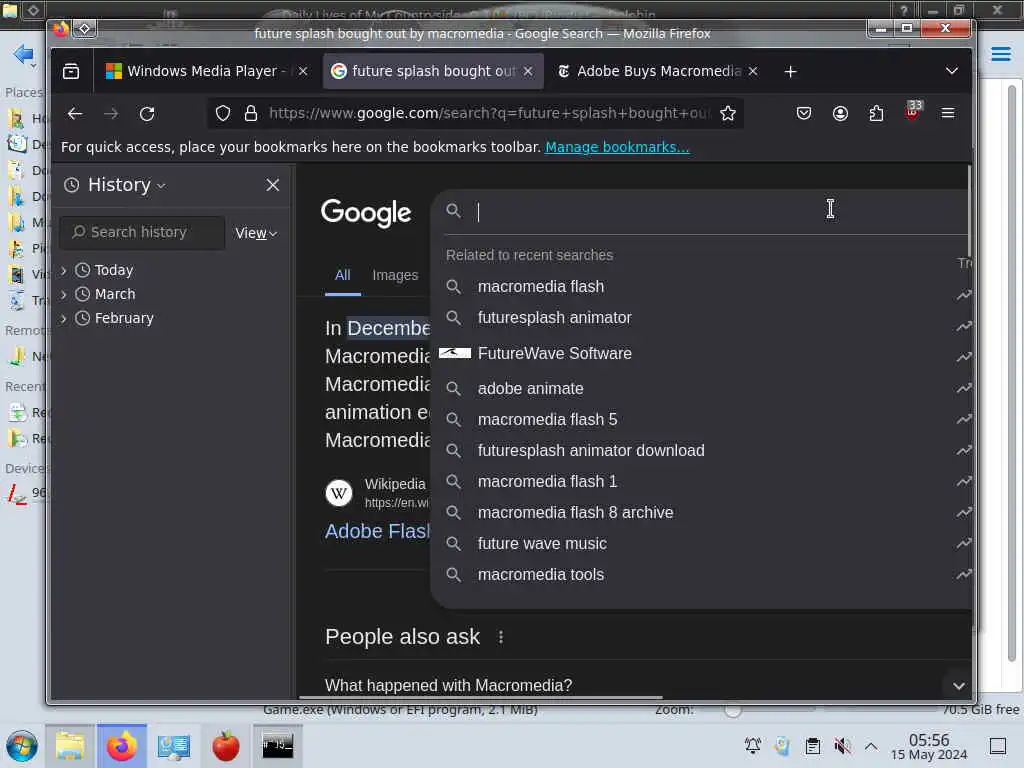Viewport: 1024px width, 768px height.
Task: Open the Adobe Flash Wikipedia result link
Action: coord(377,532)
